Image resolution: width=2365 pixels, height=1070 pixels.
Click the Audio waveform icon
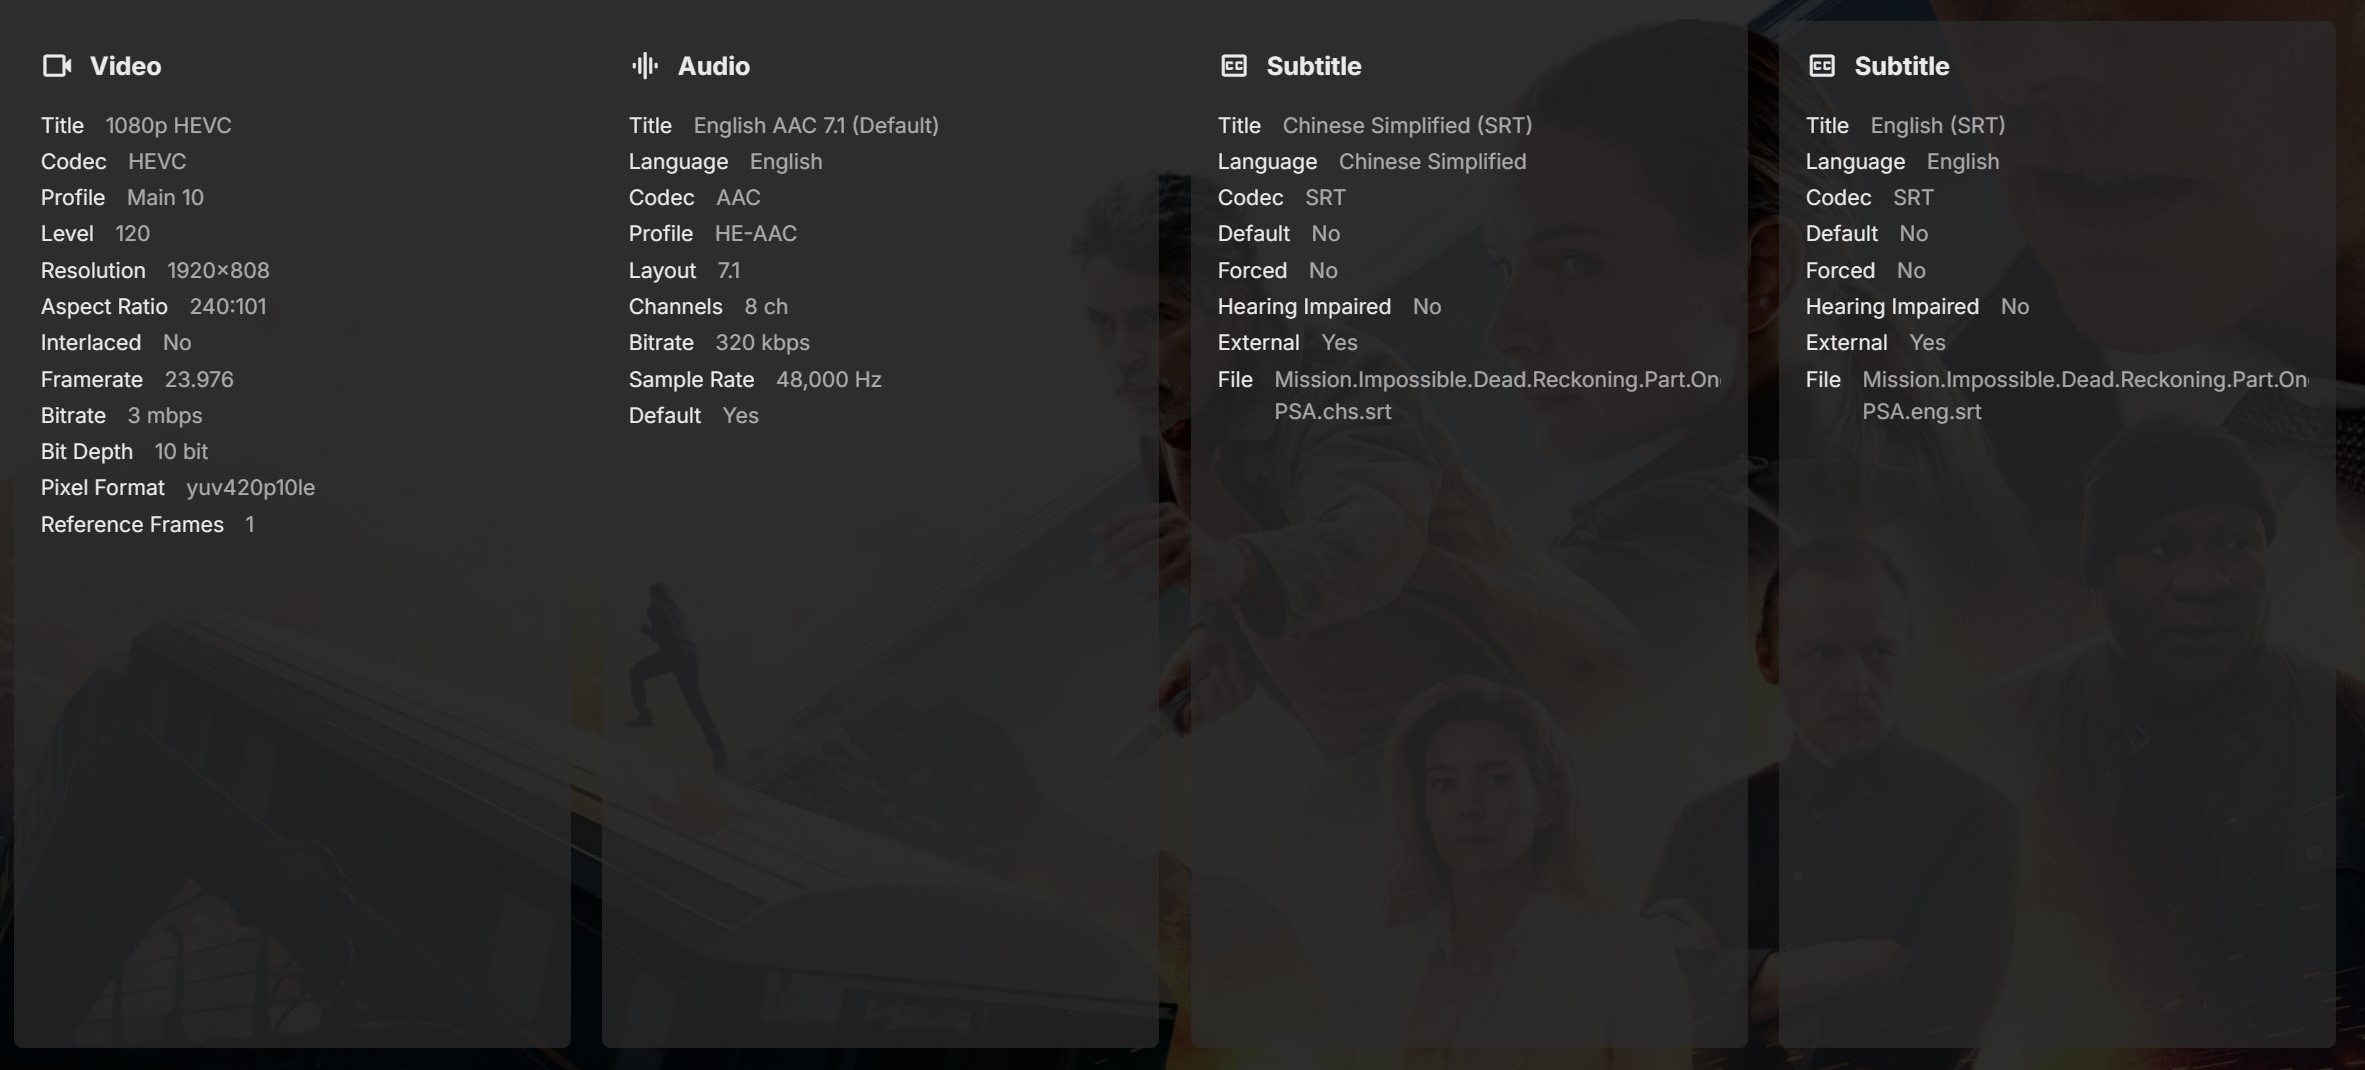[645, 66]
